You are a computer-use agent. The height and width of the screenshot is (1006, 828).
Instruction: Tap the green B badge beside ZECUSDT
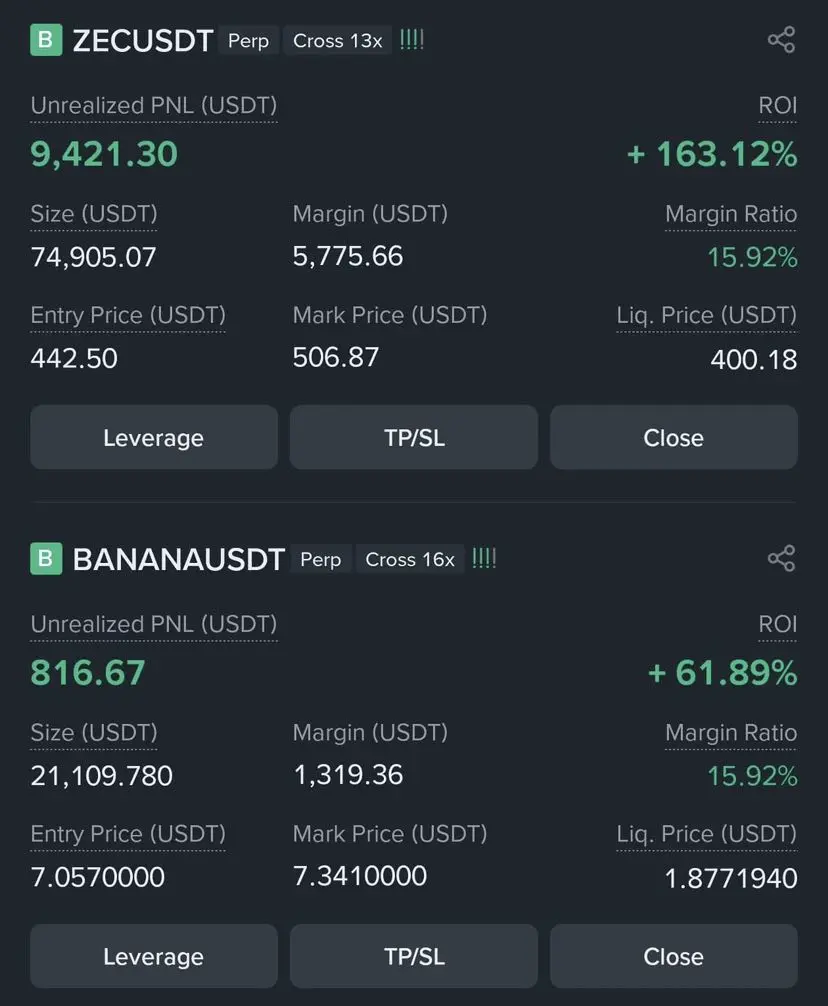click(46, 40)
